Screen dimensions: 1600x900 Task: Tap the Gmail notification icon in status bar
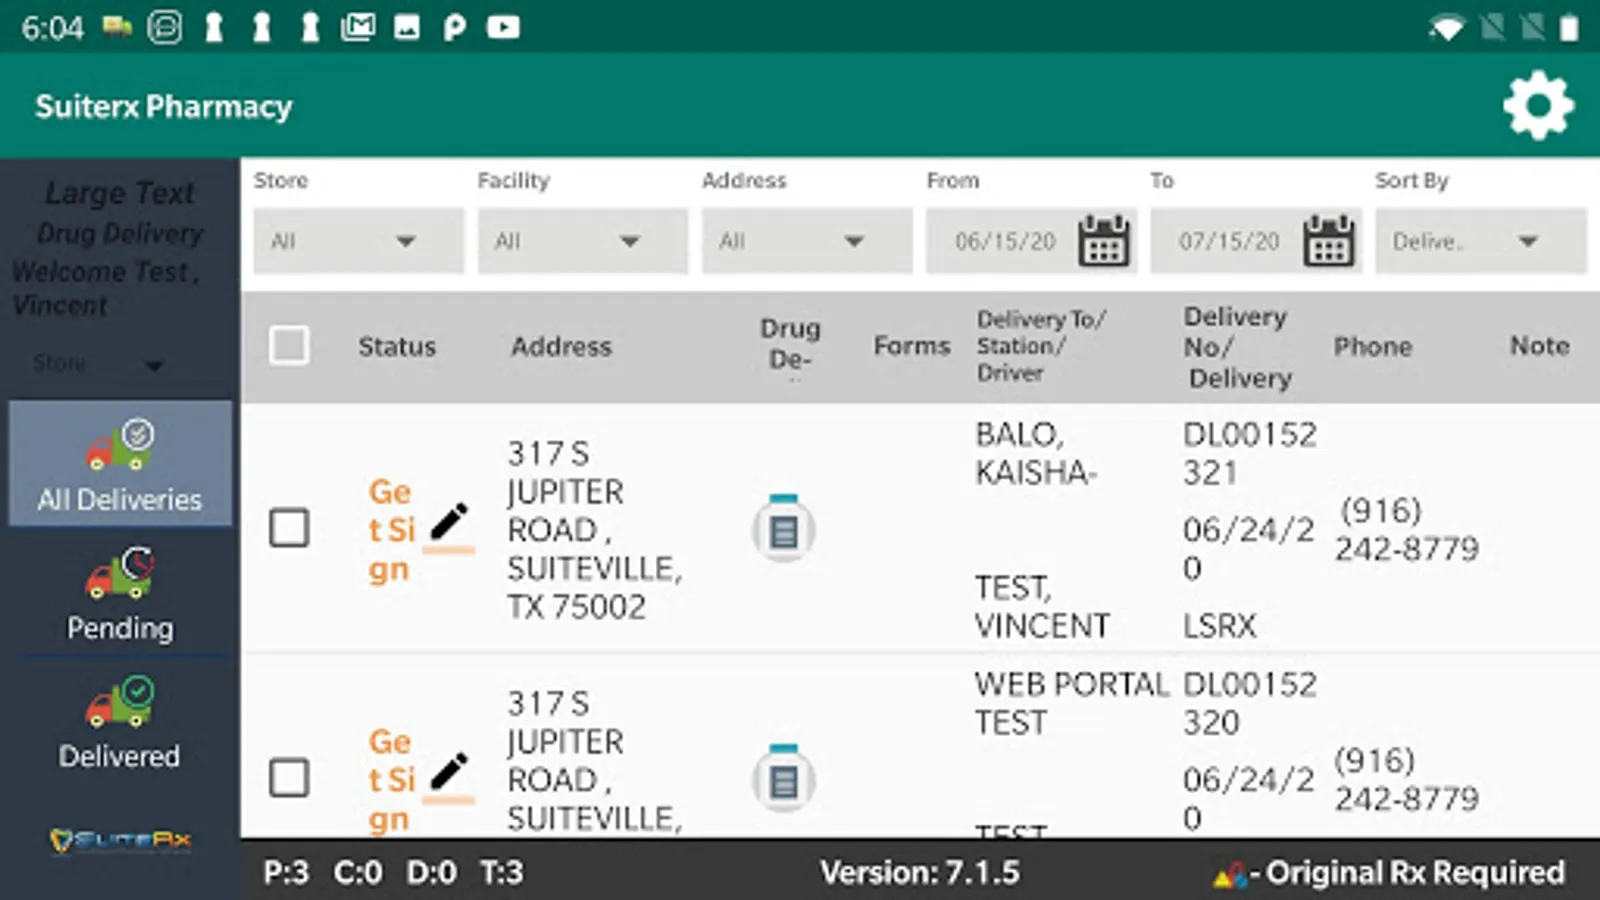(x=357, y=27)
